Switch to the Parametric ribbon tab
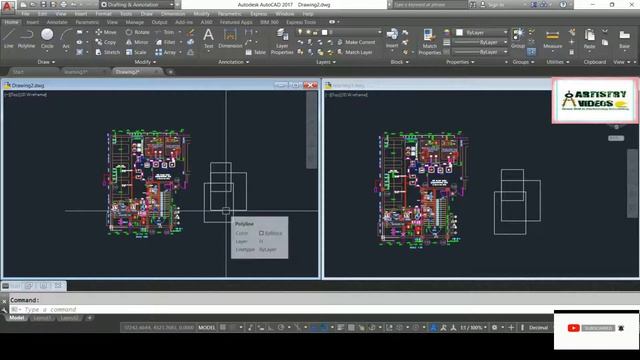The height and width of the screenshot is (360, 640). (x=87, y=22)
